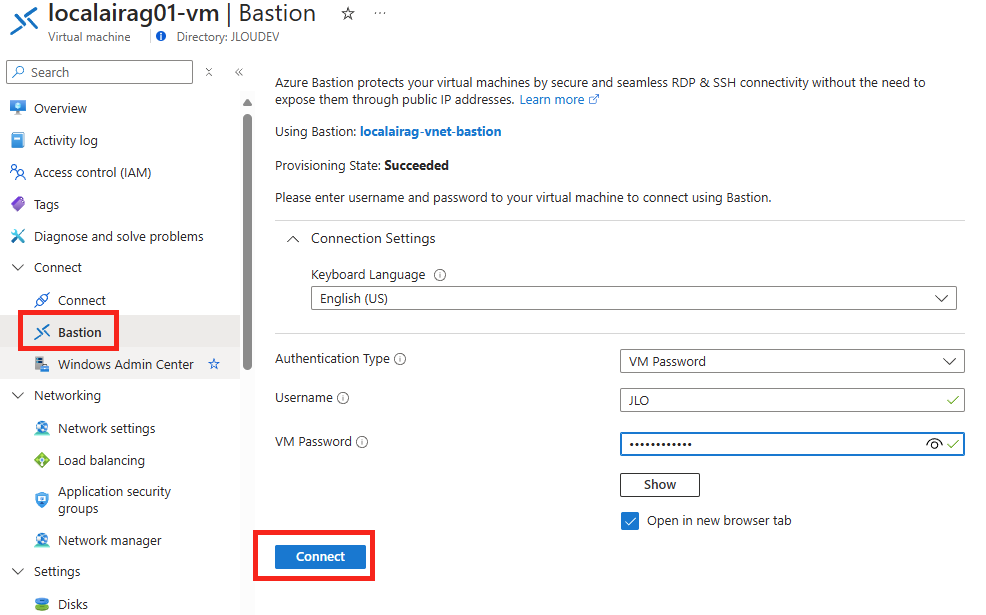Open the more options ellipsis menu
This screenshot has height=615, width=986.
click(380, 13)
